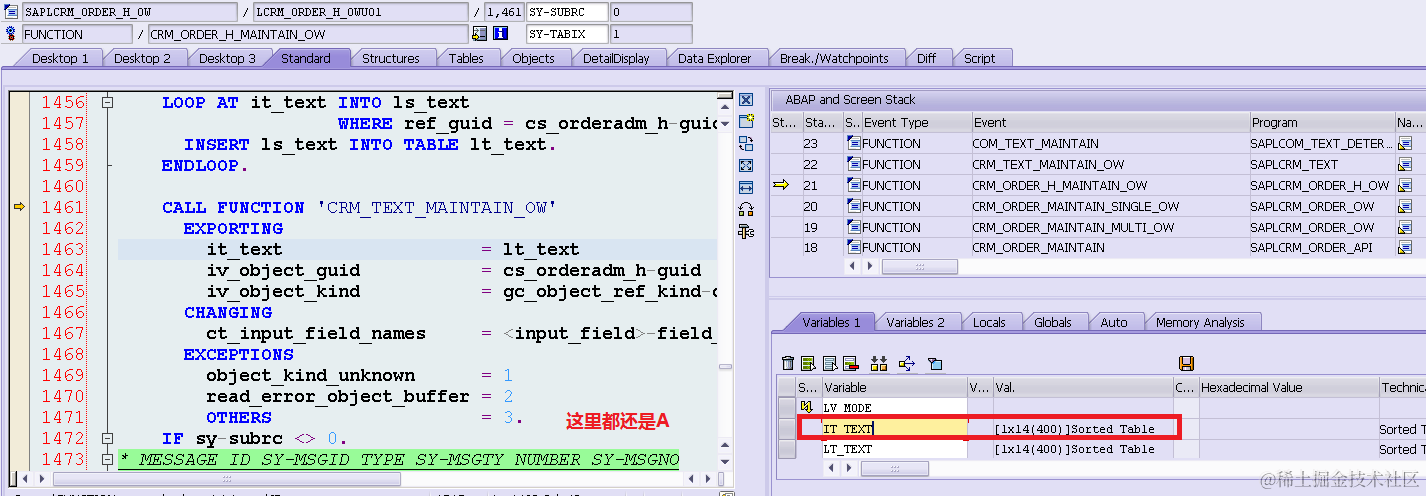The width and height of the screenshot is (1426, 496).
Task: Click the second list icon in Variables toolbar
Action: click(829, 363)
